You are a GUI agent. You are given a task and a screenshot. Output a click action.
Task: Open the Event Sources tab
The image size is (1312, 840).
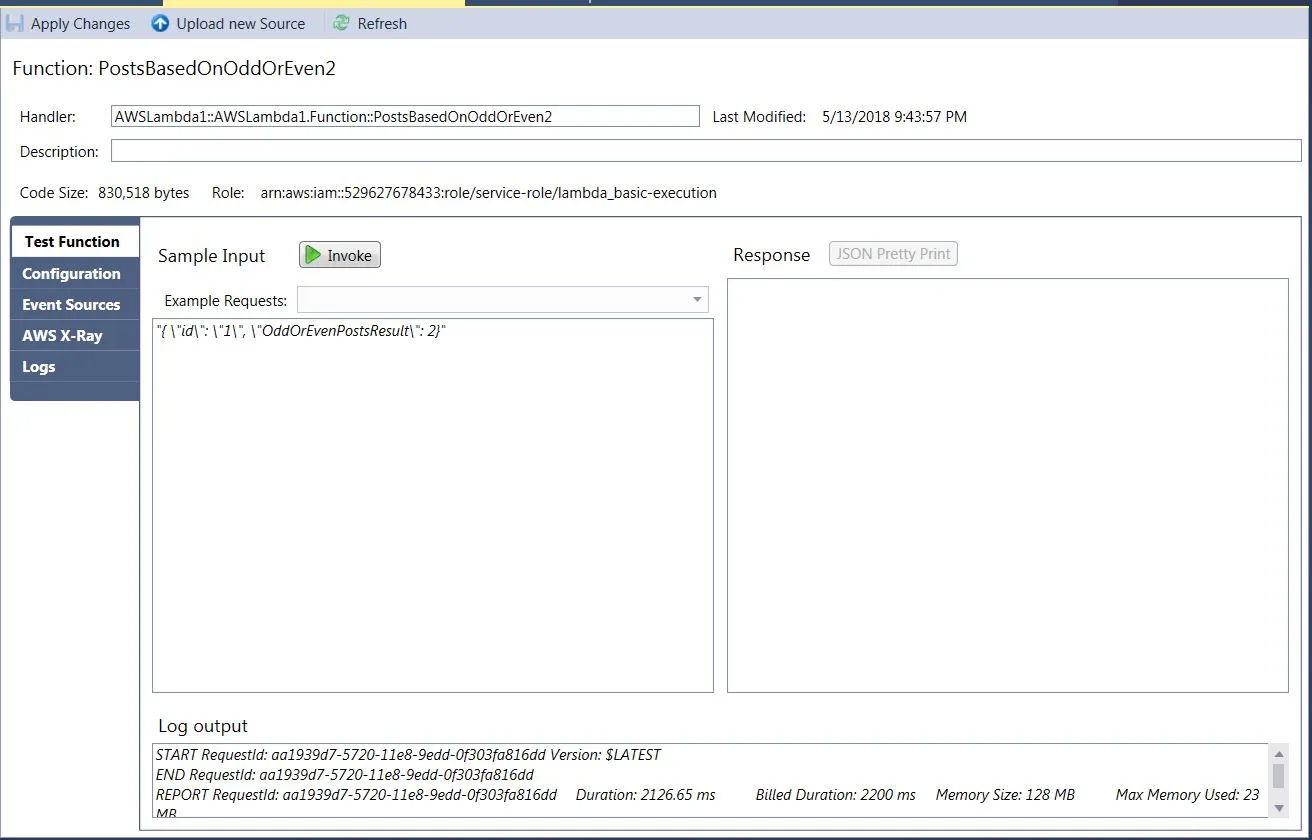pyautogui.click(x=74, y=304)
